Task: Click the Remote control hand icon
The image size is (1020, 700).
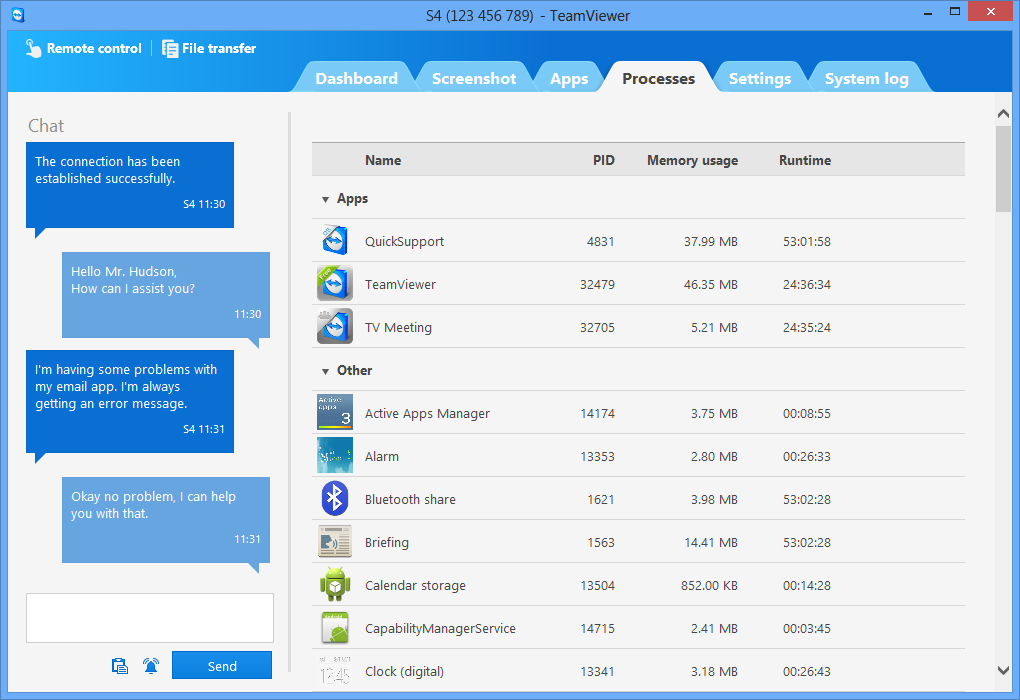Action: point(33,48)
